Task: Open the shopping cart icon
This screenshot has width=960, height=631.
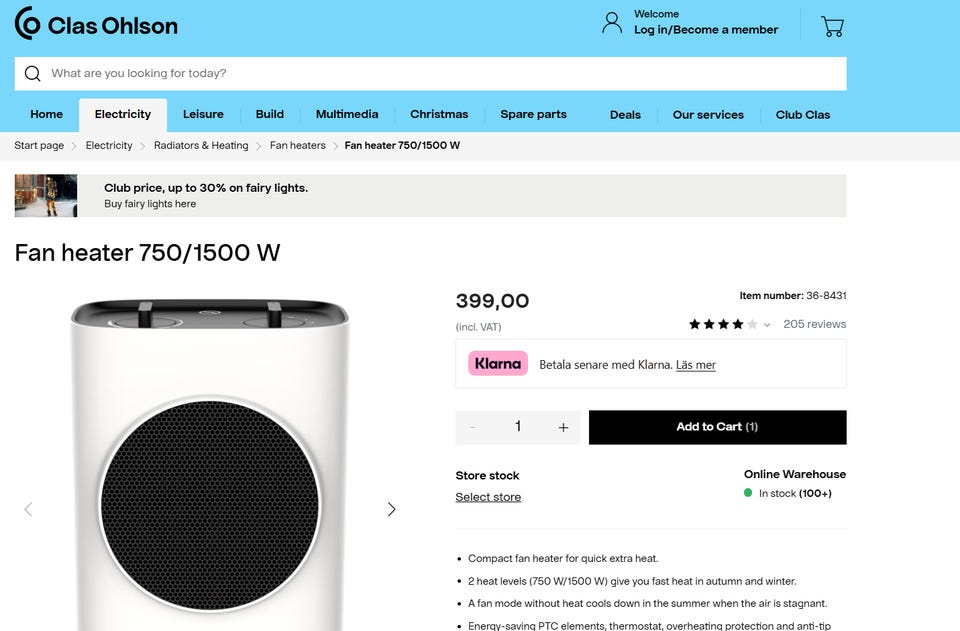Action: coord(832,26)
